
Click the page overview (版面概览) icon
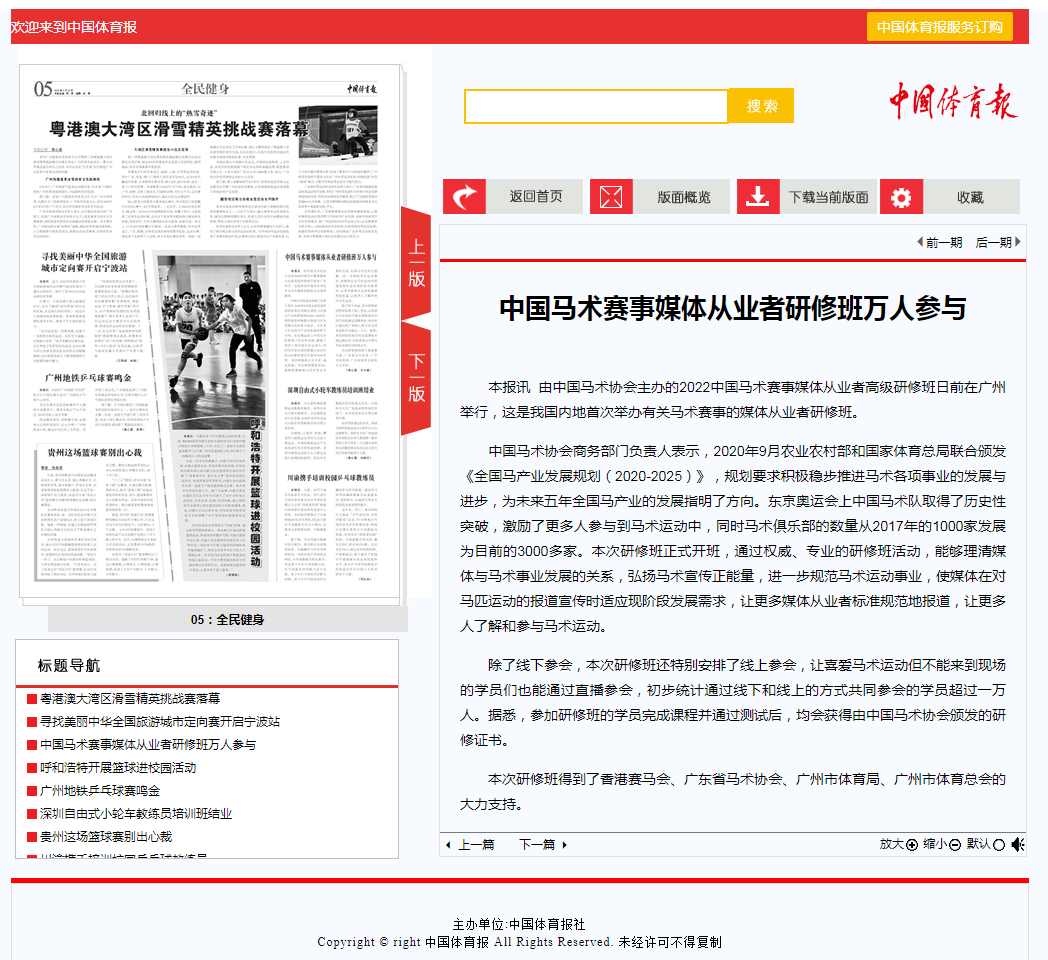coord(611,197)
